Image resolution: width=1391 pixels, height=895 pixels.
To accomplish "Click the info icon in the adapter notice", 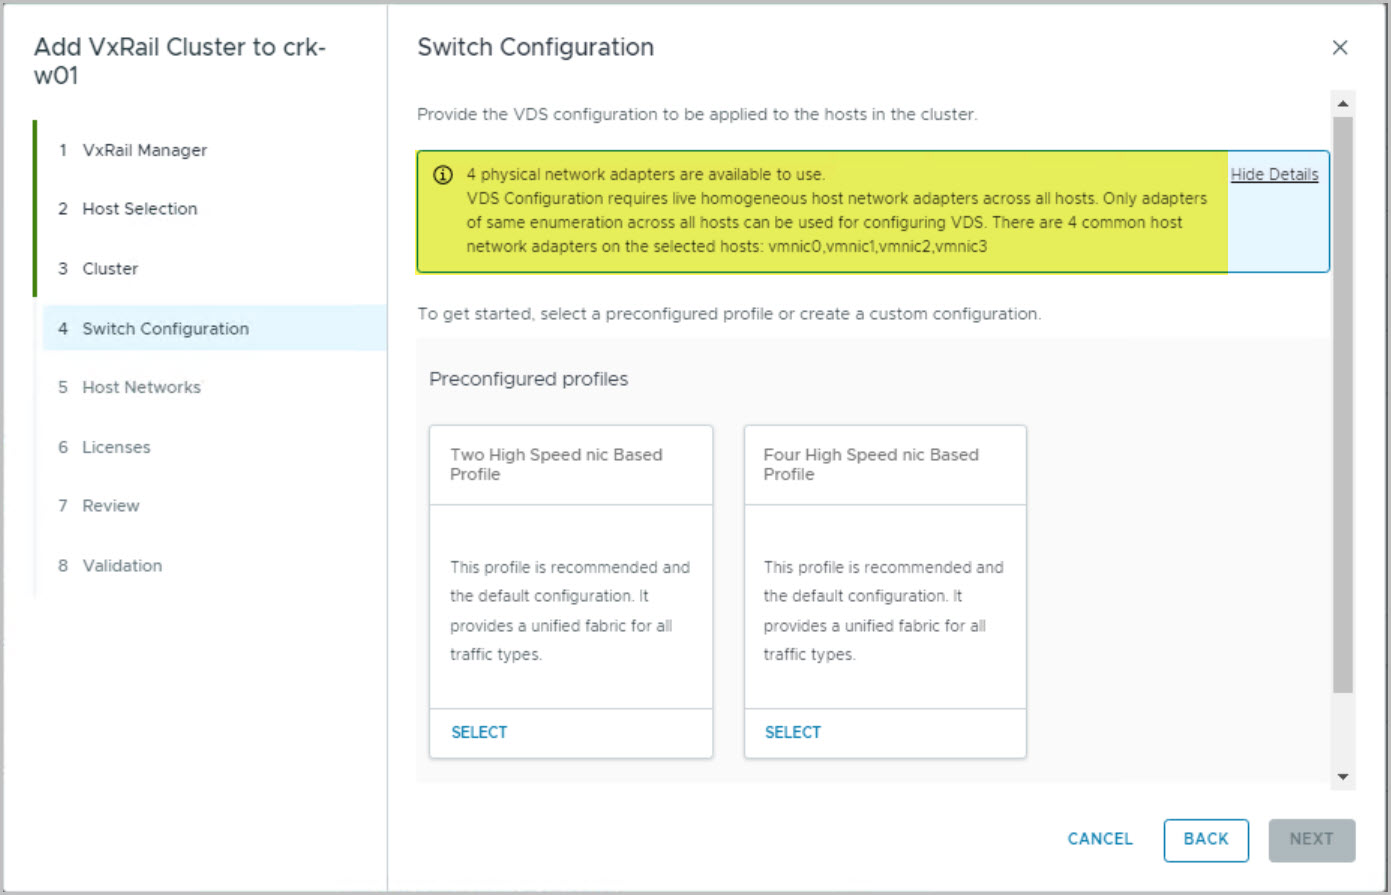I will [442, 175].
